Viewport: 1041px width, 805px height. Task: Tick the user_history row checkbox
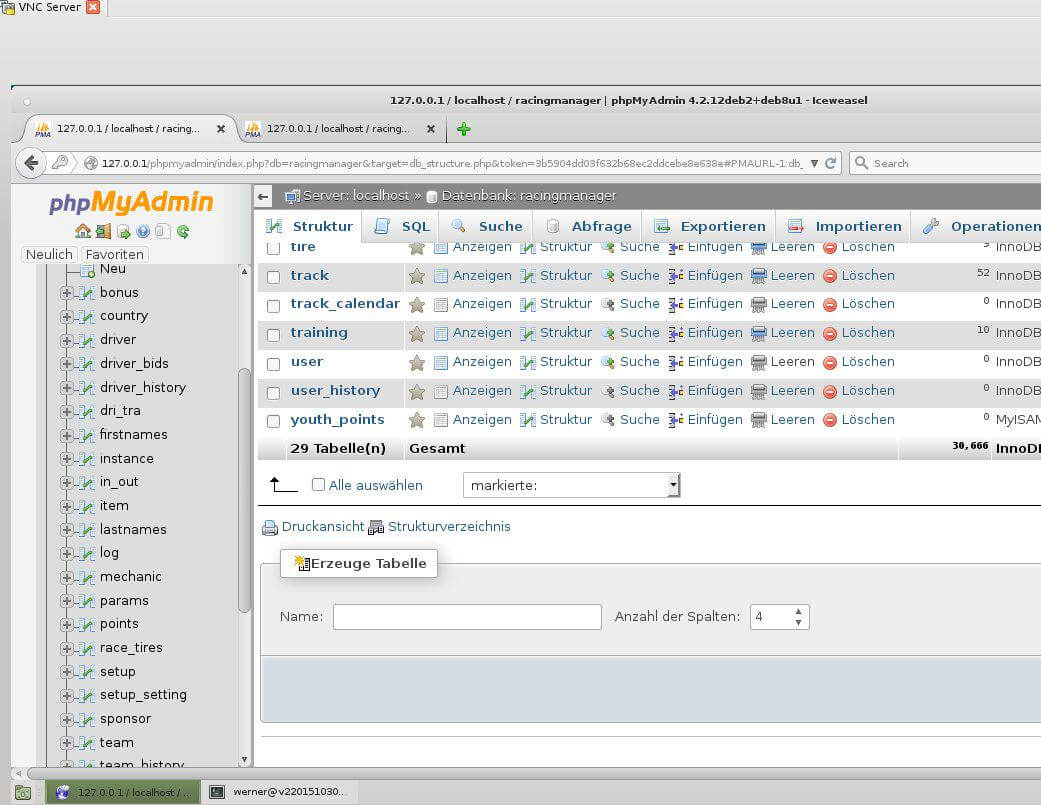[x=273, y=392]
